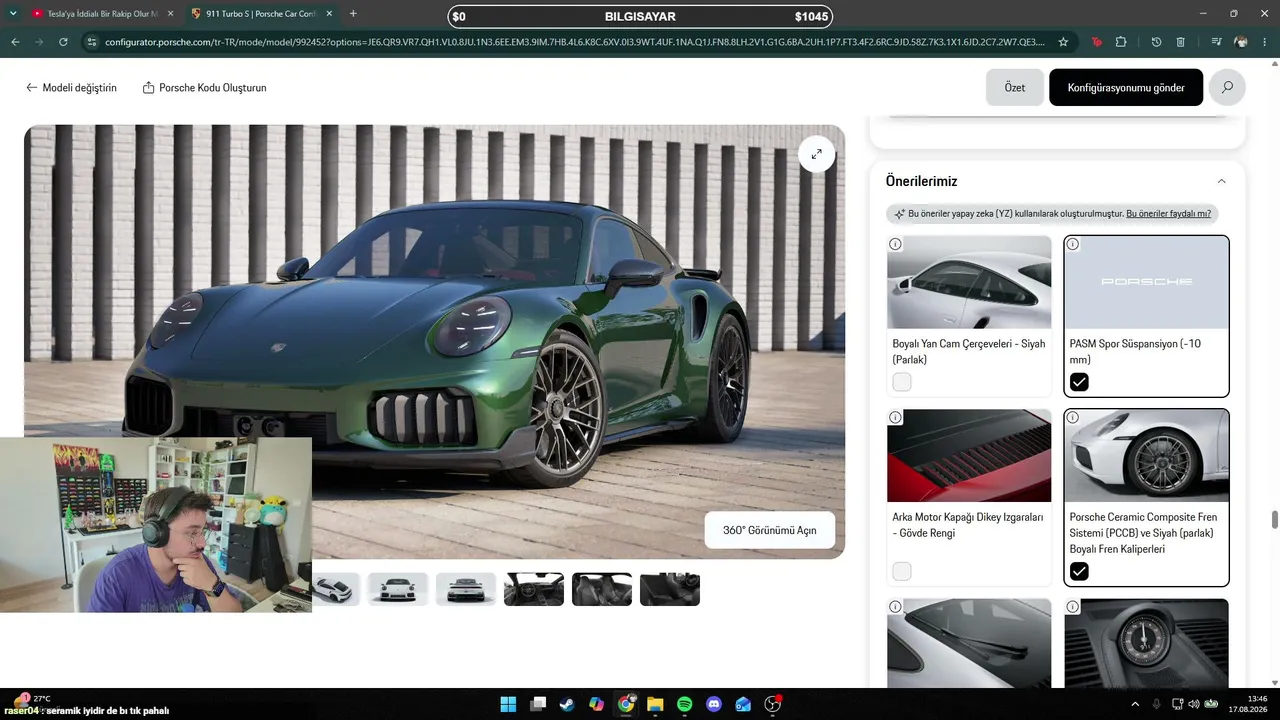Give feedback via 'Bu öneriler faydalı mı?' link
Screen dimensions: 1280x720
(1168, 214)
